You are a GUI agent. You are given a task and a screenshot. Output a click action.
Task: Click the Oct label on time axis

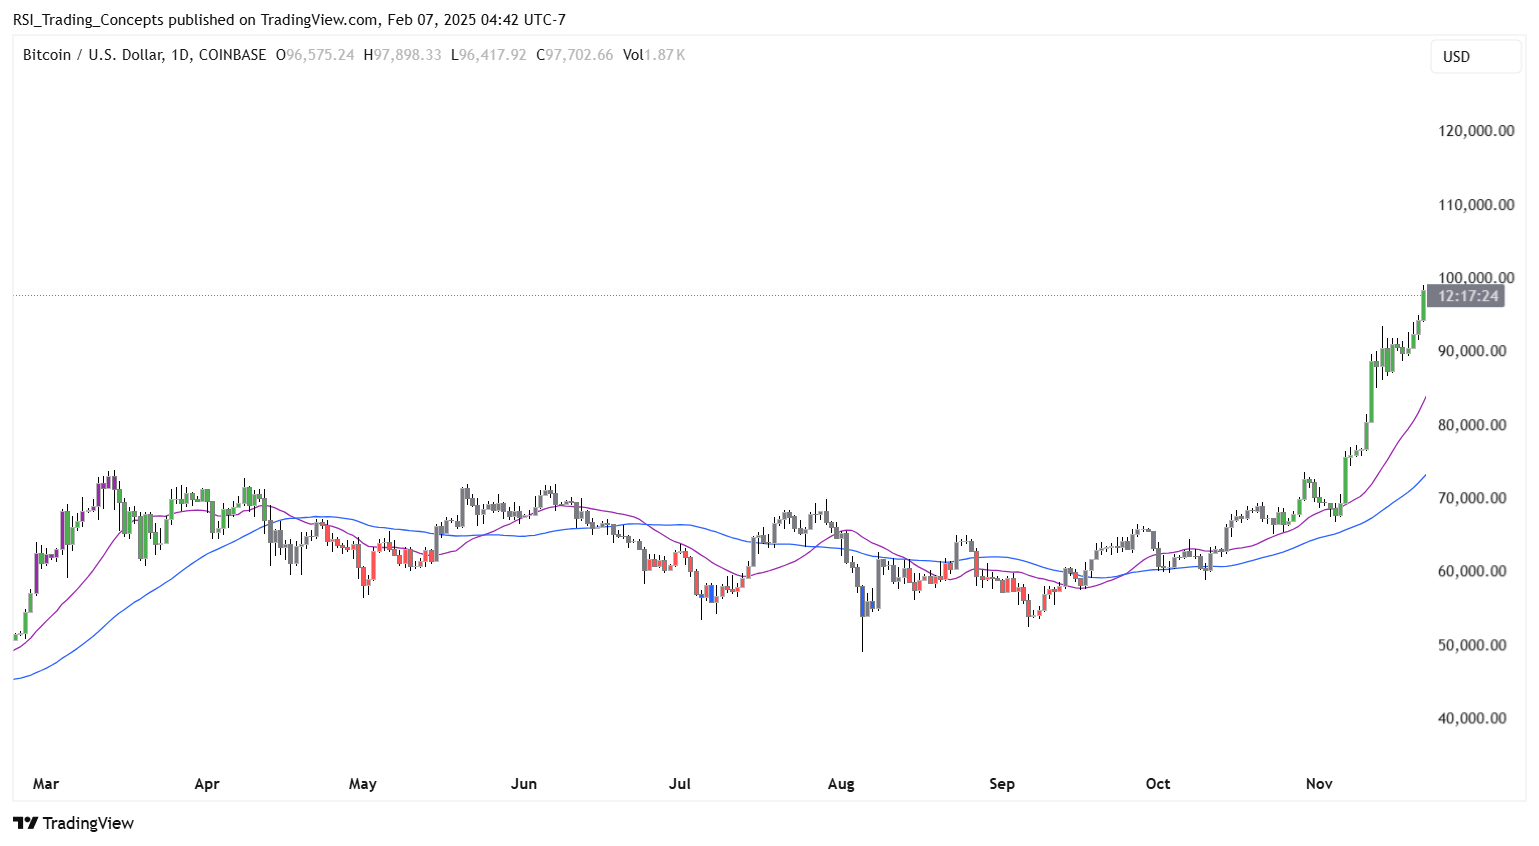[x=1158, y=784]
